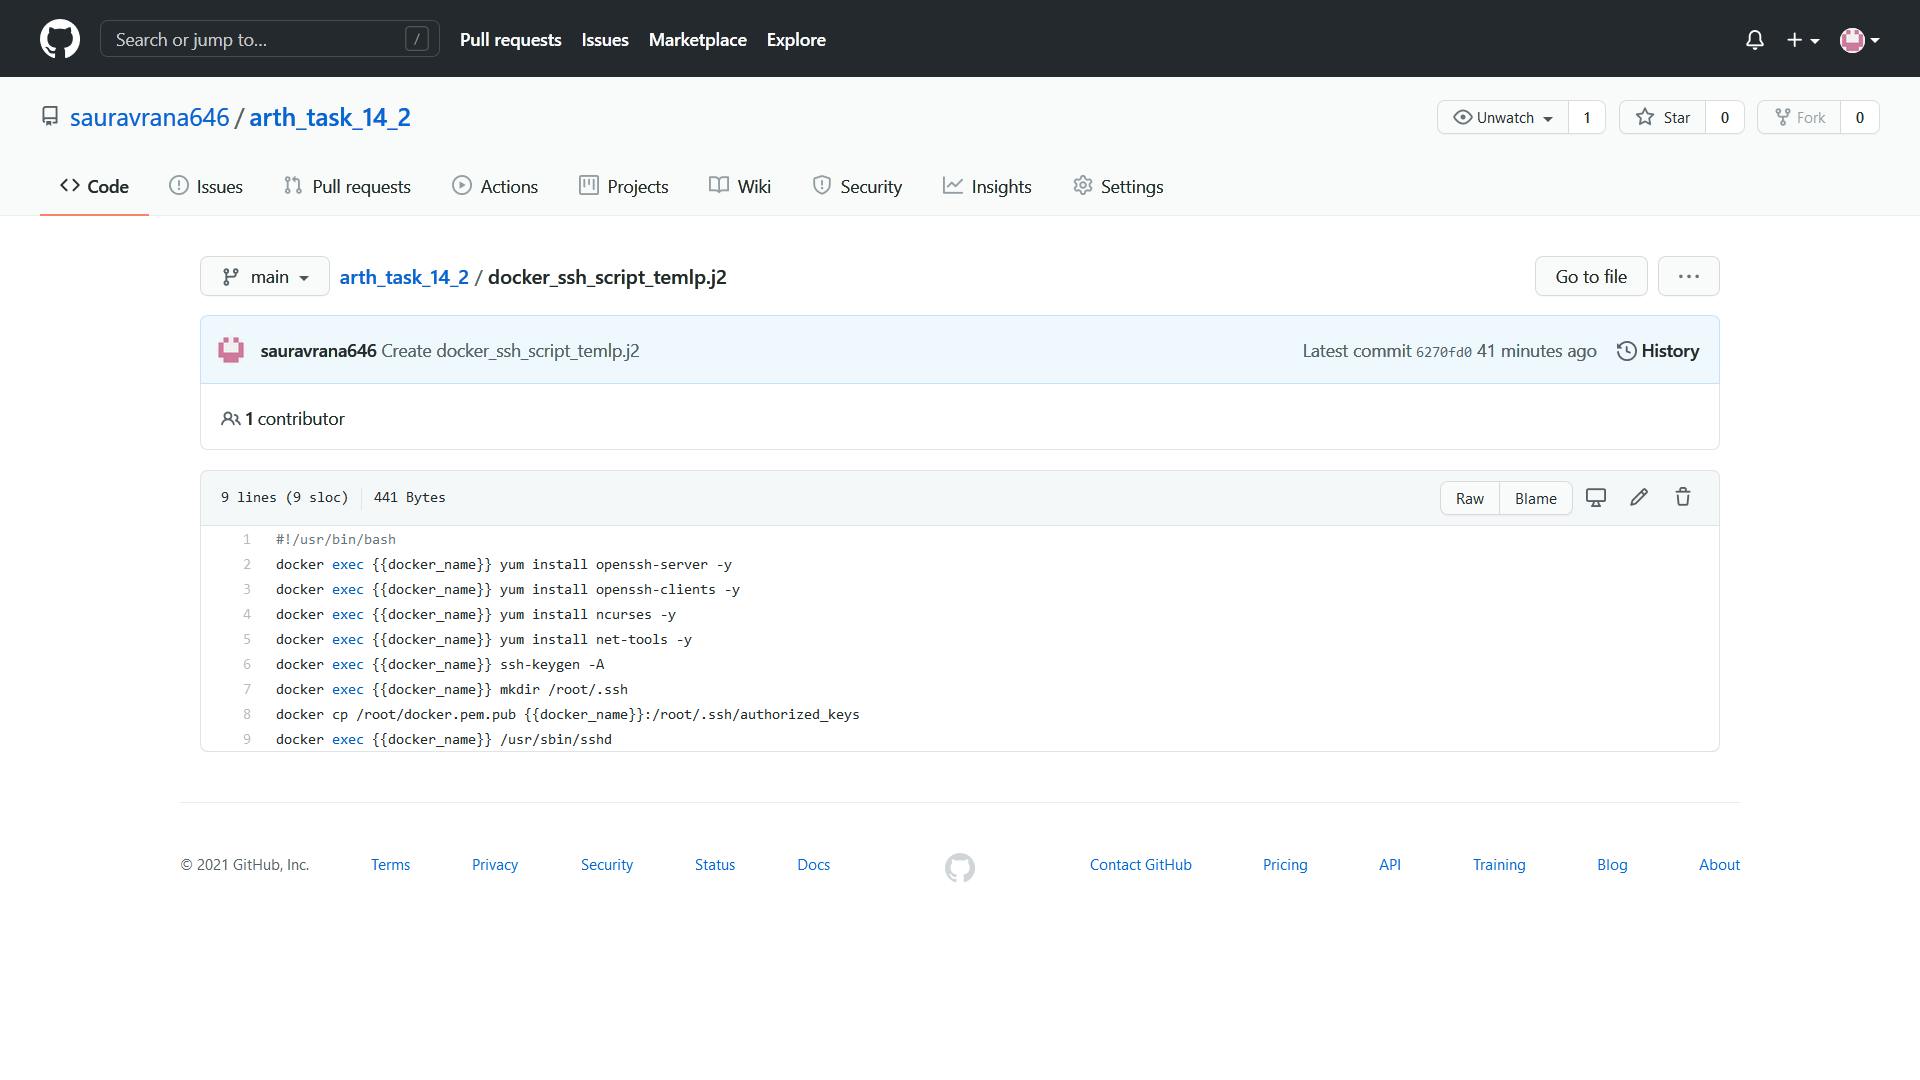Click the GitHub Octocat logo in the header
This screenshot has height=1080, width=1920.
click(x=60, y=39)
